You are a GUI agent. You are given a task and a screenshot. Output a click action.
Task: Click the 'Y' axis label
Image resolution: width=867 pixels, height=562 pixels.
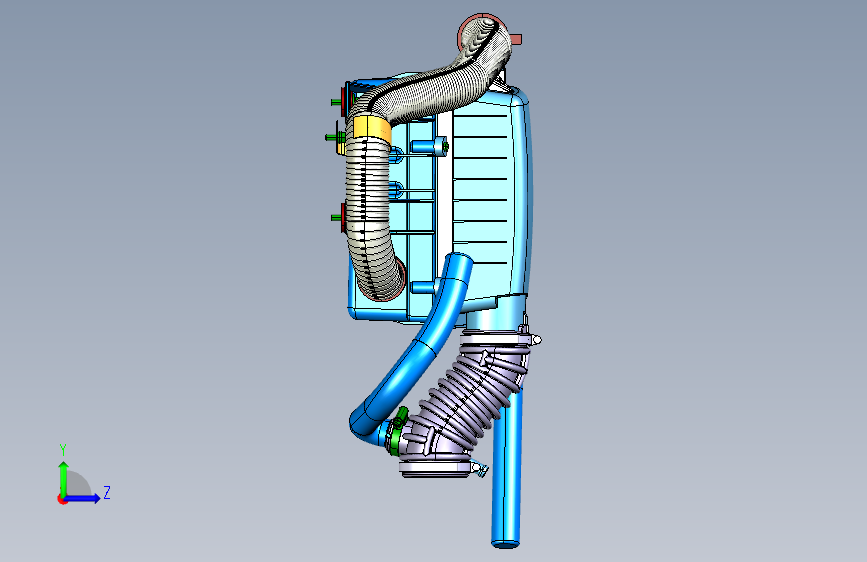pyautogui.click(x=63, y=450)
